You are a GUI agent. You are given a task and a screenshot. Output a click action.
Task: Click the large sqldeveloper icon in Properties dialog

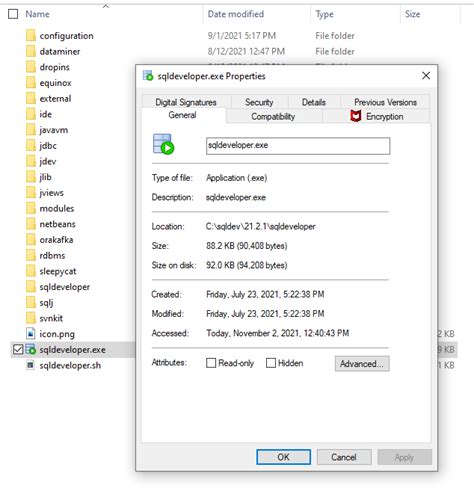pyautogui.click(x=163, y=144)
